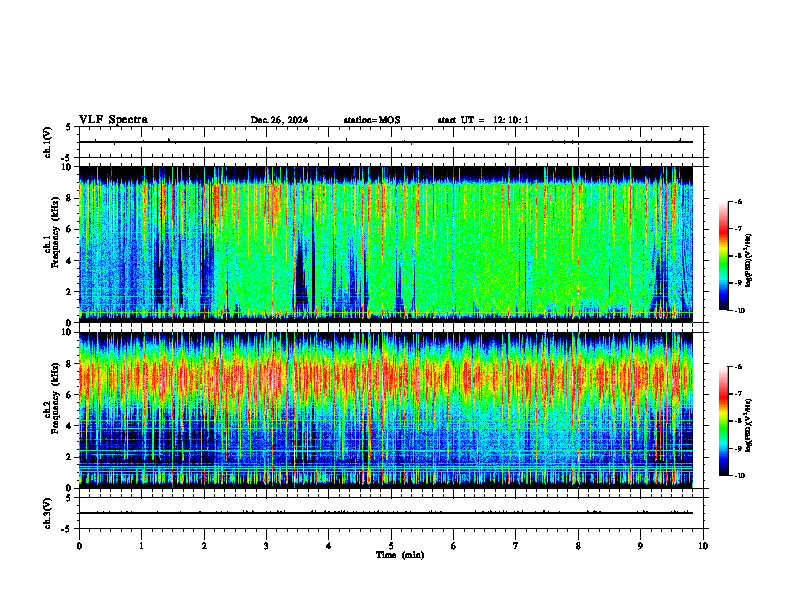Click the "VLF Spectra" title text
This screenshot has height=612, width=792.
pyautogui.click(x=113, y=120)
